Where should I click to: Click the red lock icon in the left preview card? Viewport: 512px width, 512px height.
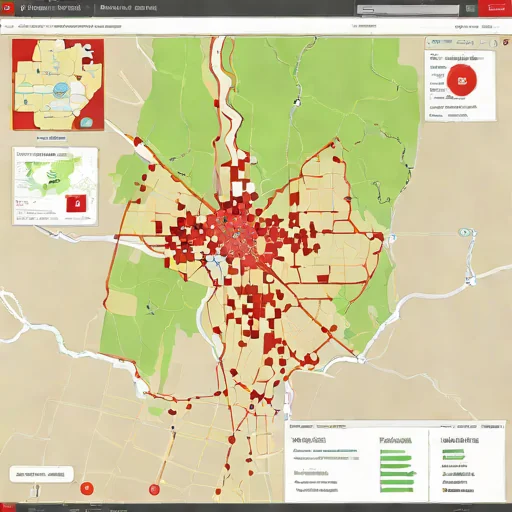click(76, 203)
